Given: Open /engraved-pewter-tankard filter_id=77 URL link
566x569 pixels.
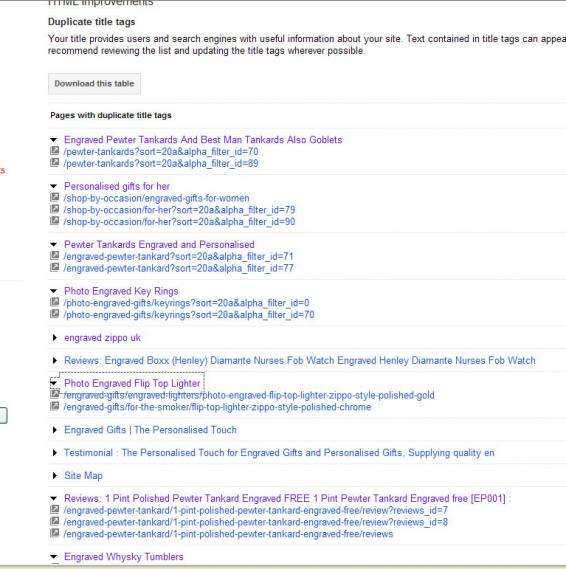Looking at the screenshot, I should [179, 268].
